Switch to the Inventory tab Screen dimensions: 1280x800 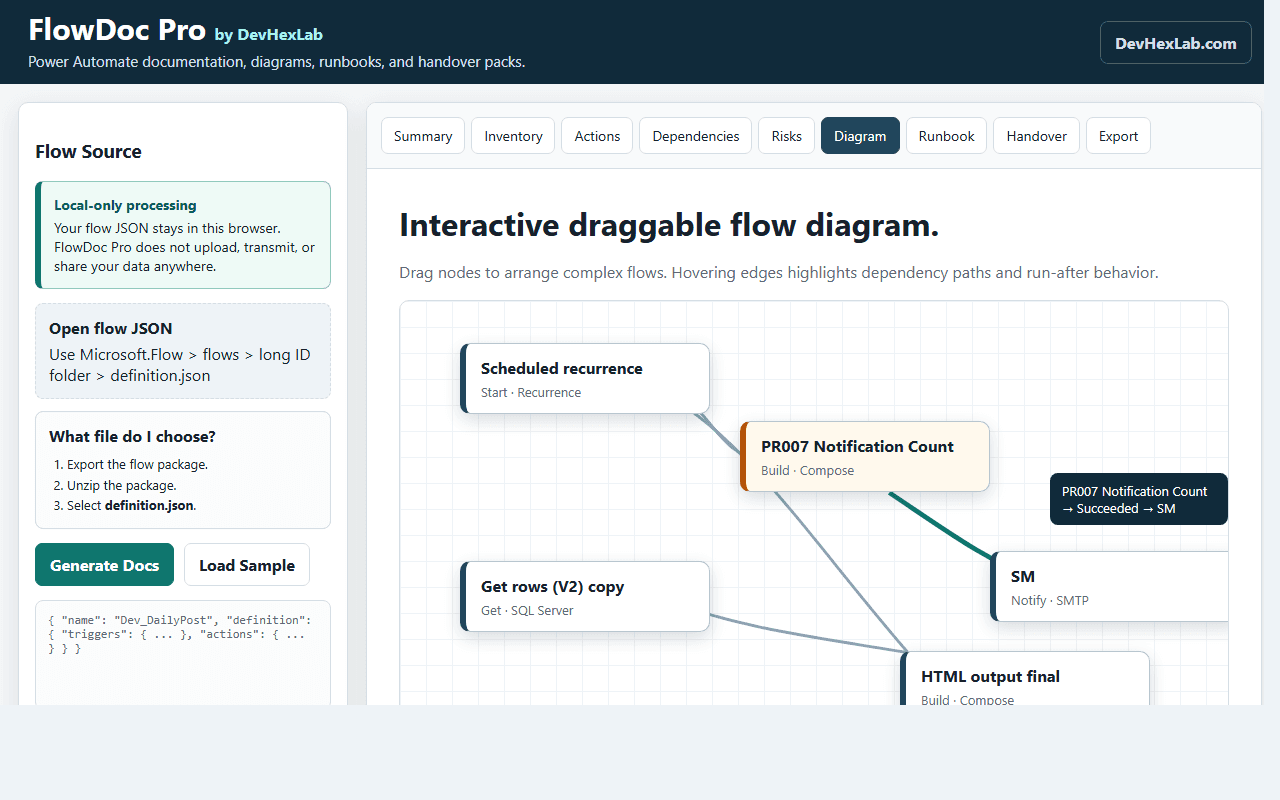pyautogui.click(x=513, y=136)
